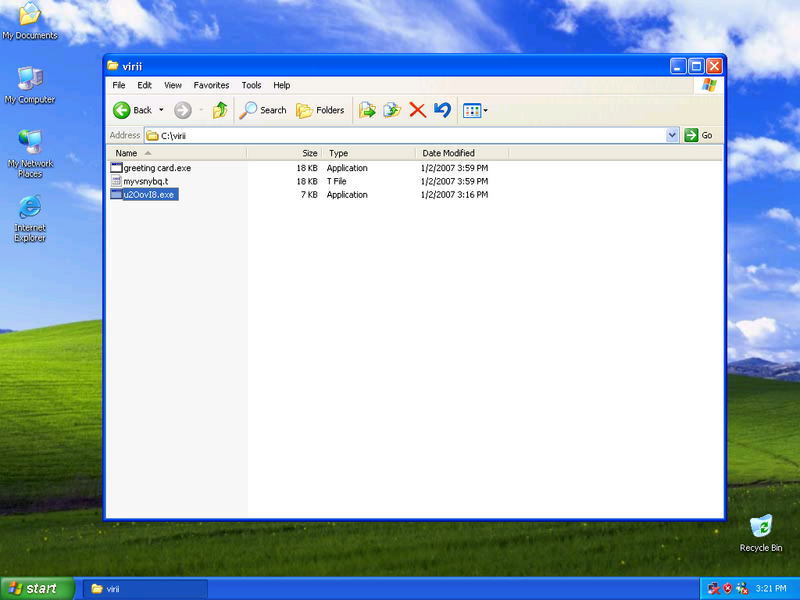Select the My Network Places desktop icon
This screenshot has height=600, width=800.
pos(30,154)
